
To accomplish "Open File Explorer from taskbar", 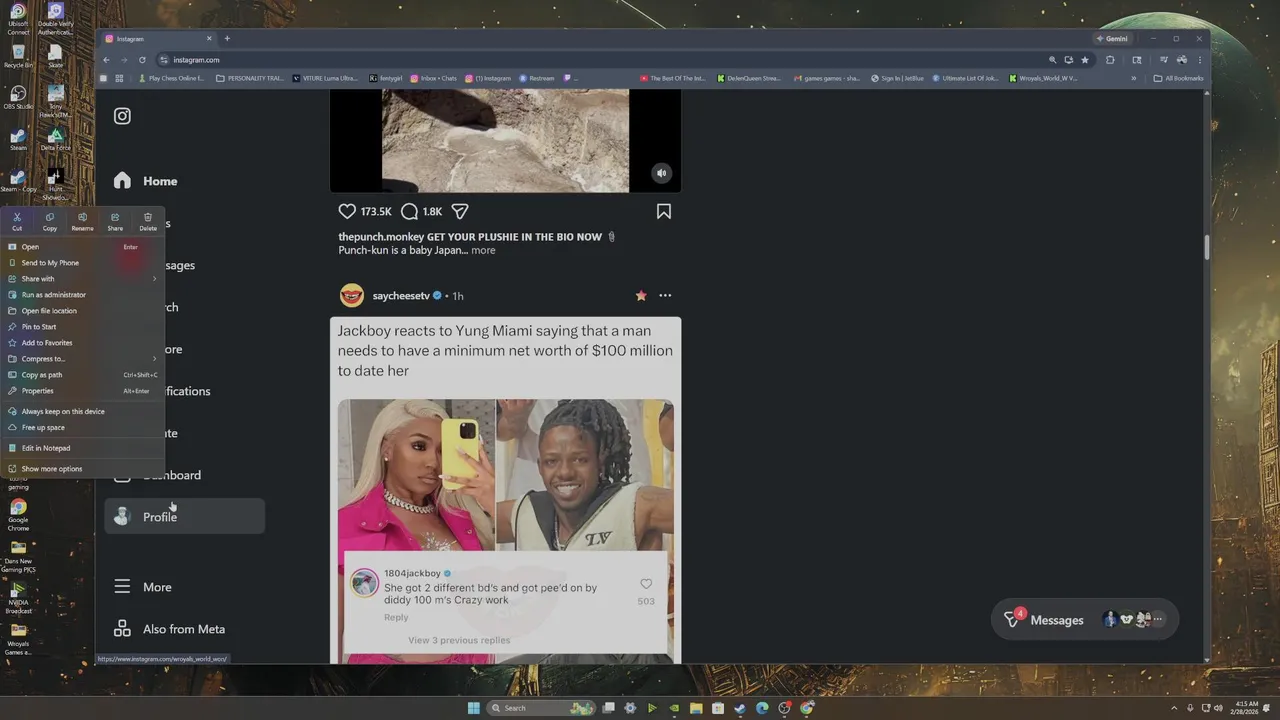I will 696,708.
